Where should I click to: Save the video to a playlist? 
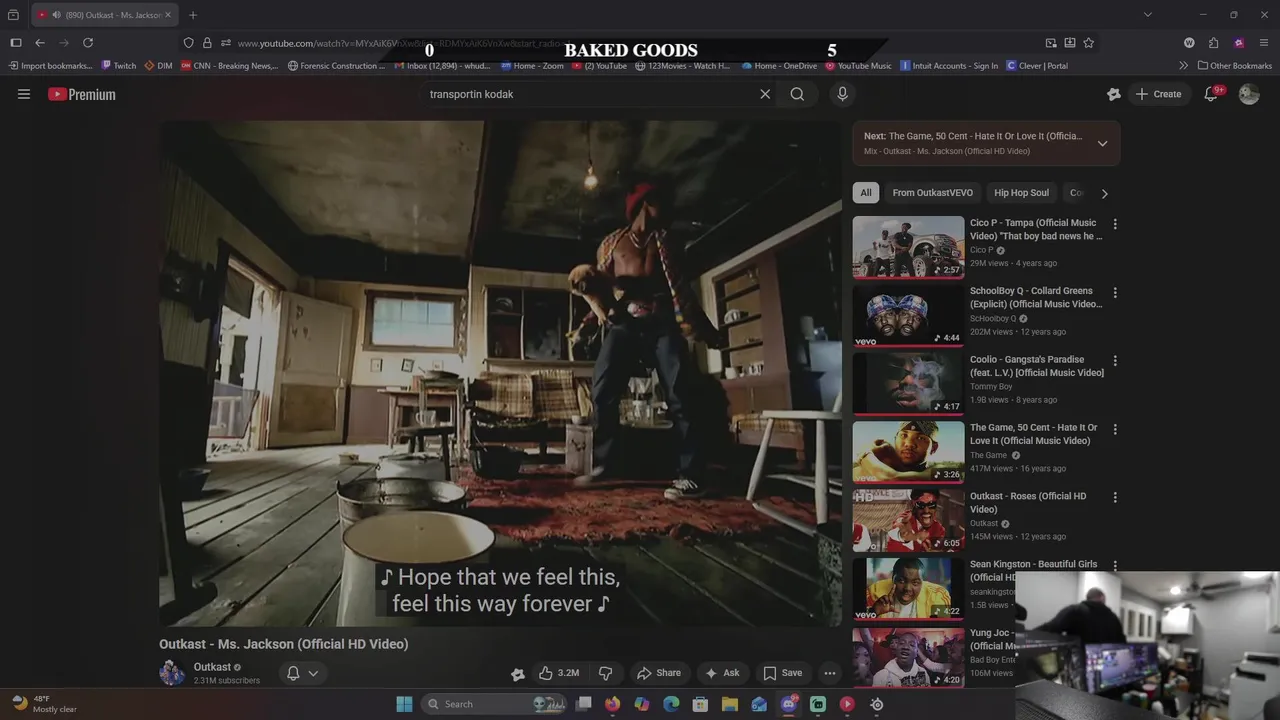[x=782, y=673]
